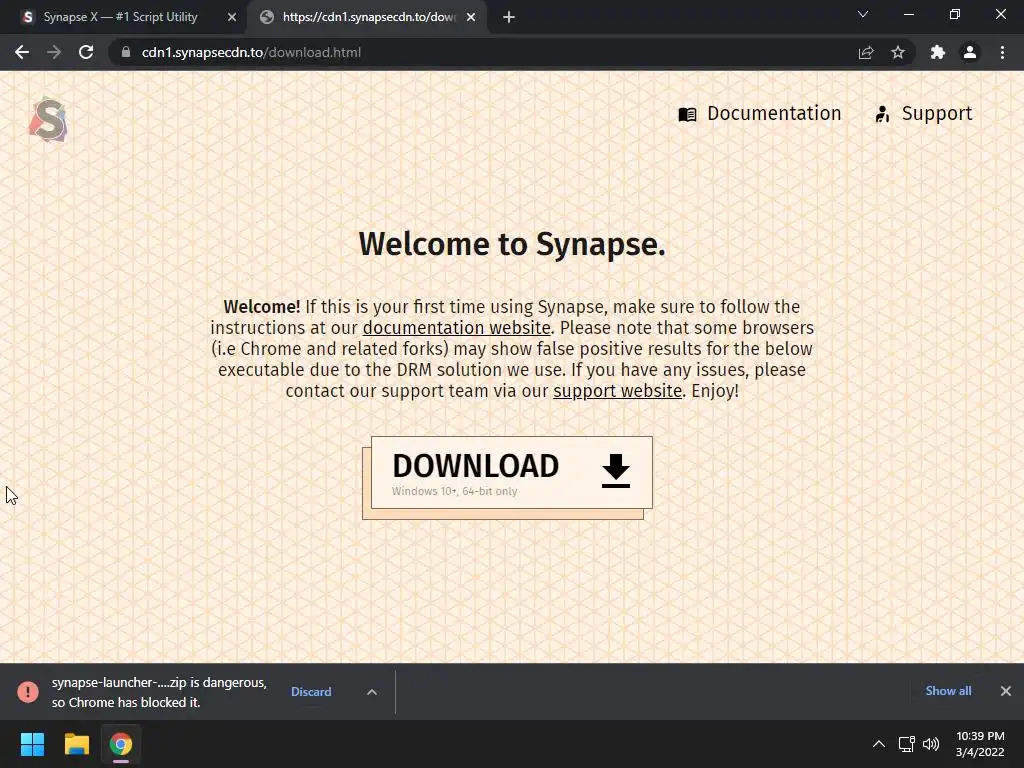Follow the support website link
The width and height of the screenshot is (1024, 768).
(x=617, y=391)
